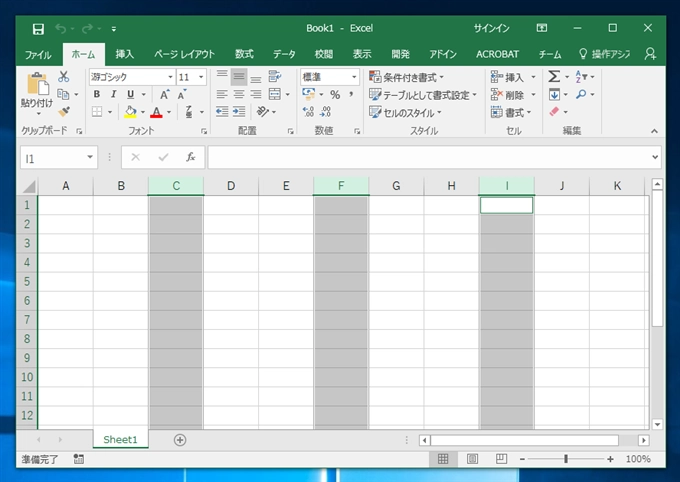Open the Insert cells (挿入) dropdown
Image resolution: width=680 pixels, height=482 pixels.
(x=533, y=77)
